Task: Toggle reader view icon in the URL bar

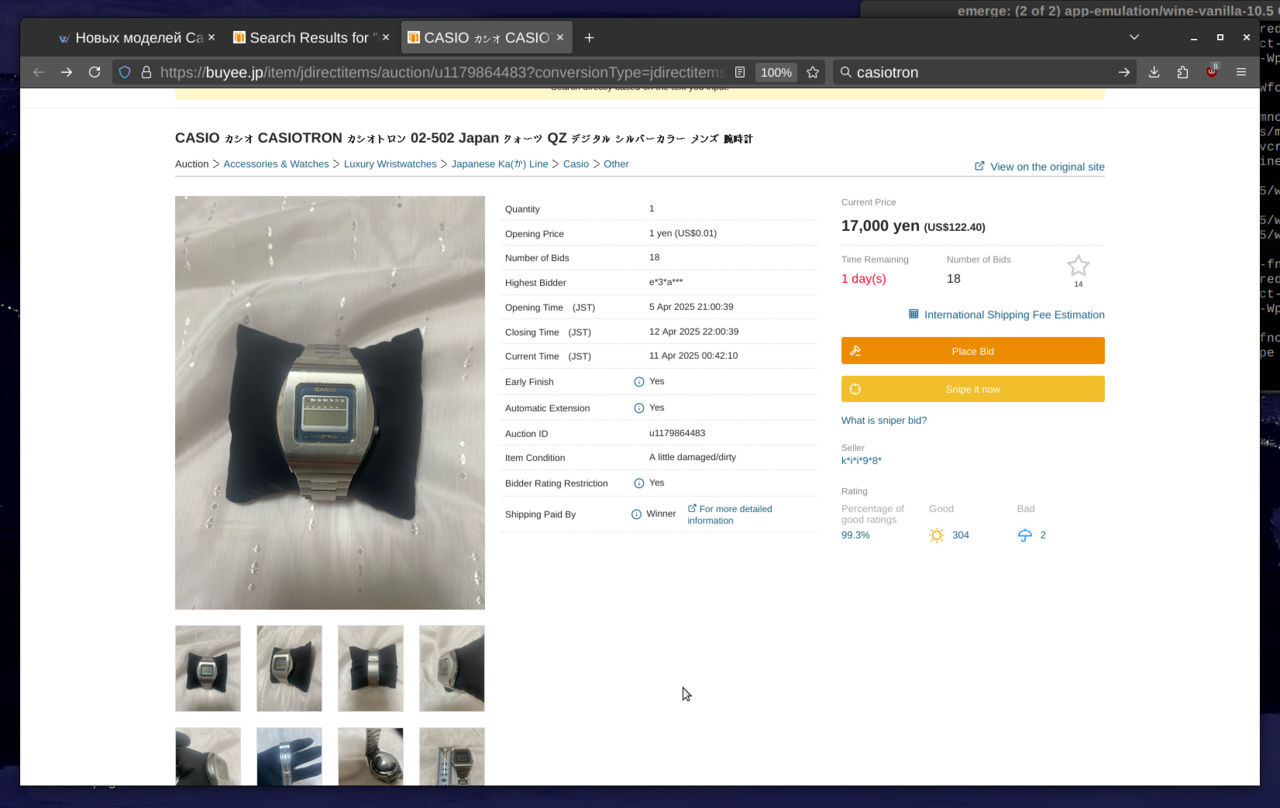Action: tap(740, 72)
